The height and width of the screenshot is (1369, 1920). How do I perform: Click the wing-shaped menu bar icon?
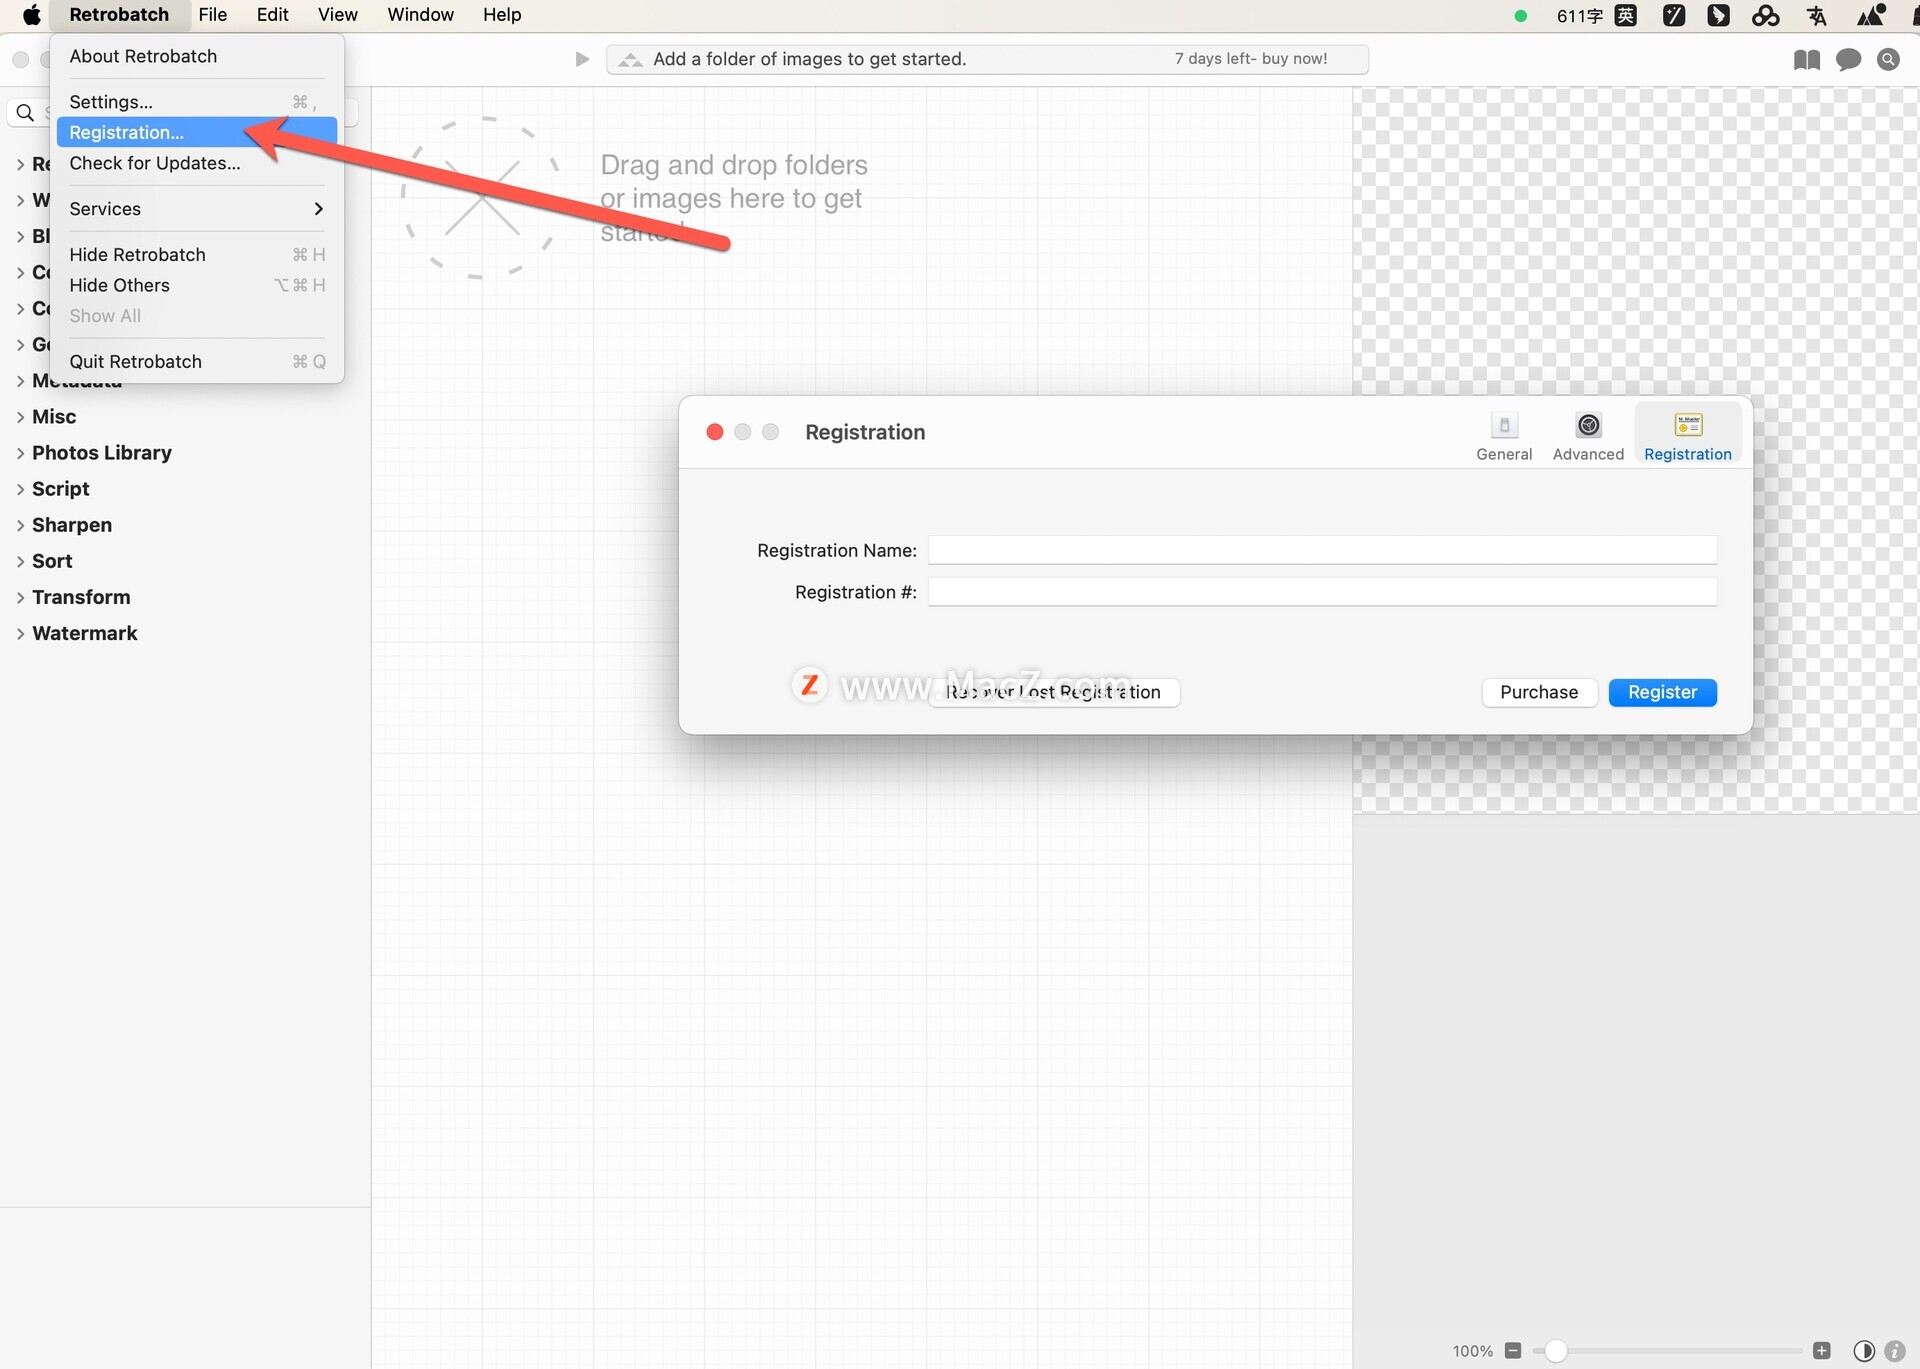click(x=1718, y=15)
